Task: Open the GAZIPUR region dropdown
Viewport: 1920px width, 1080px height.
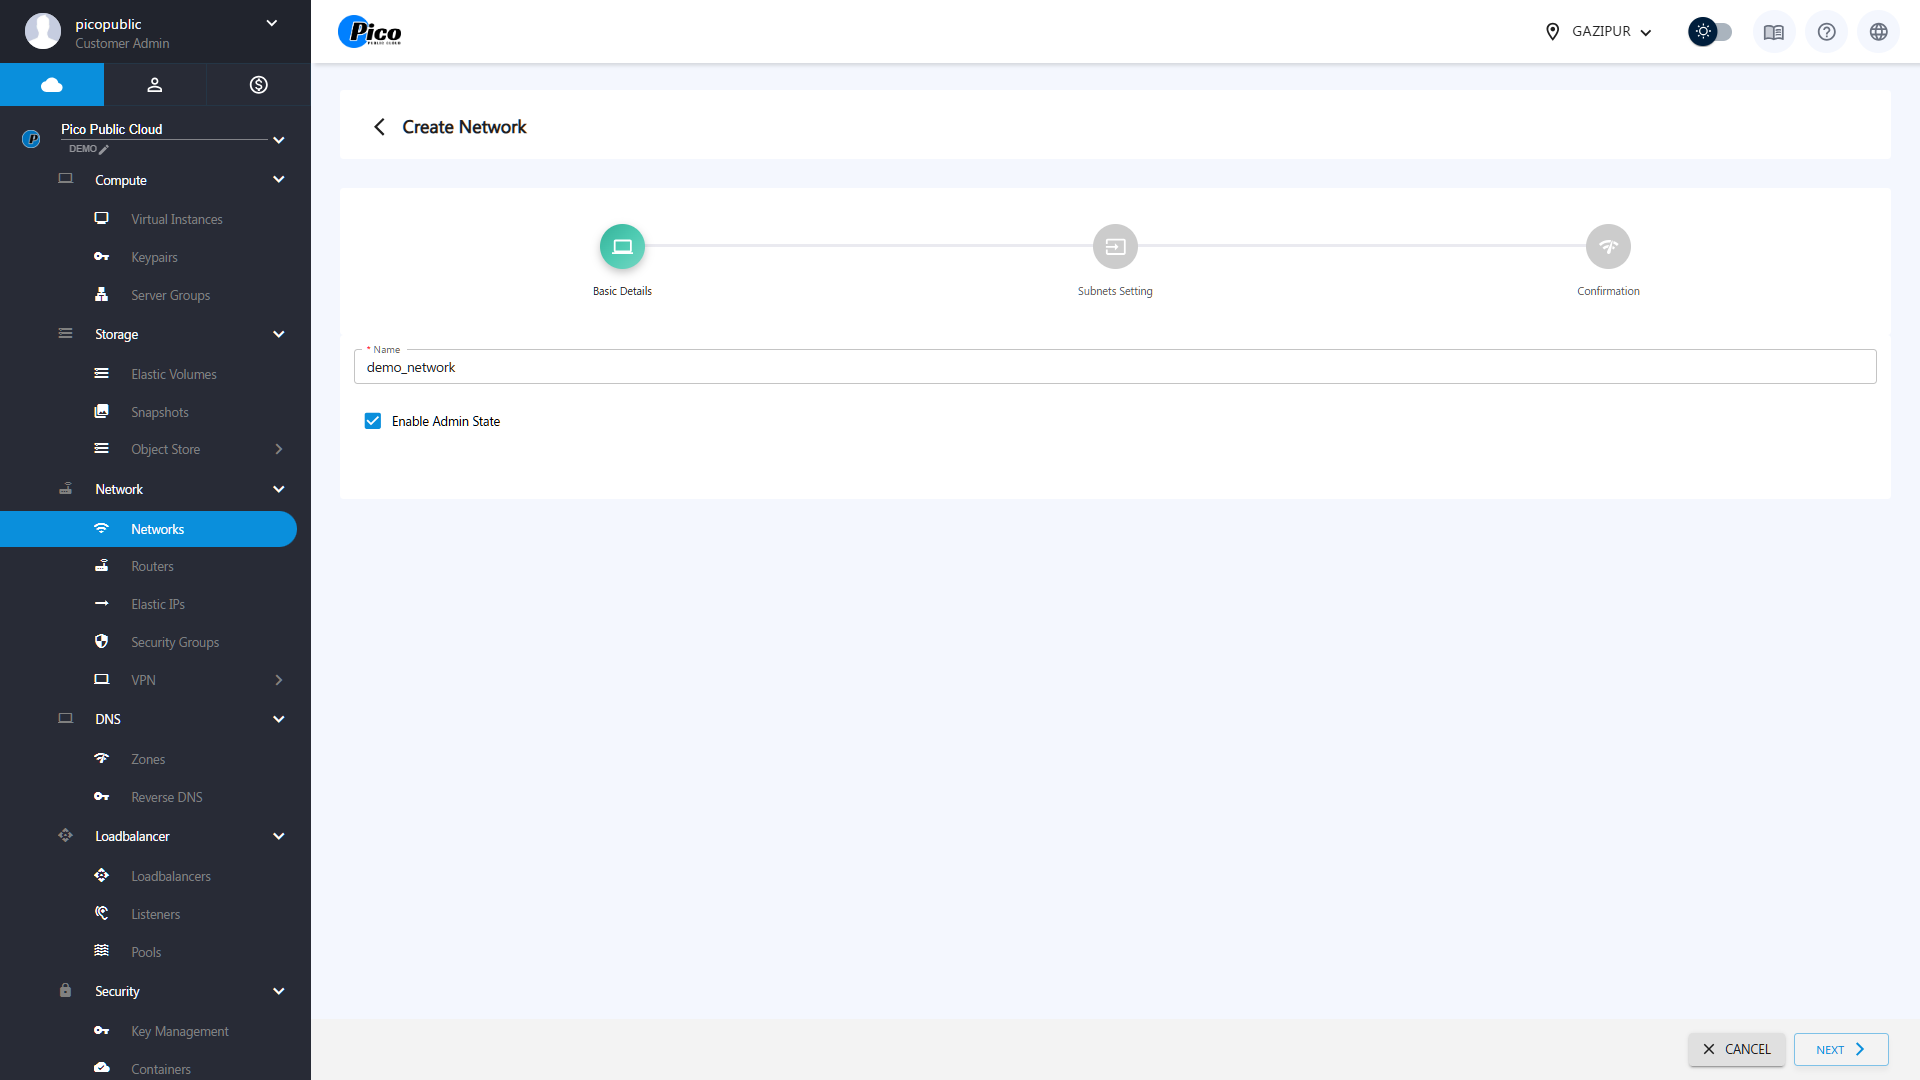Action: tap(1598, 32)
